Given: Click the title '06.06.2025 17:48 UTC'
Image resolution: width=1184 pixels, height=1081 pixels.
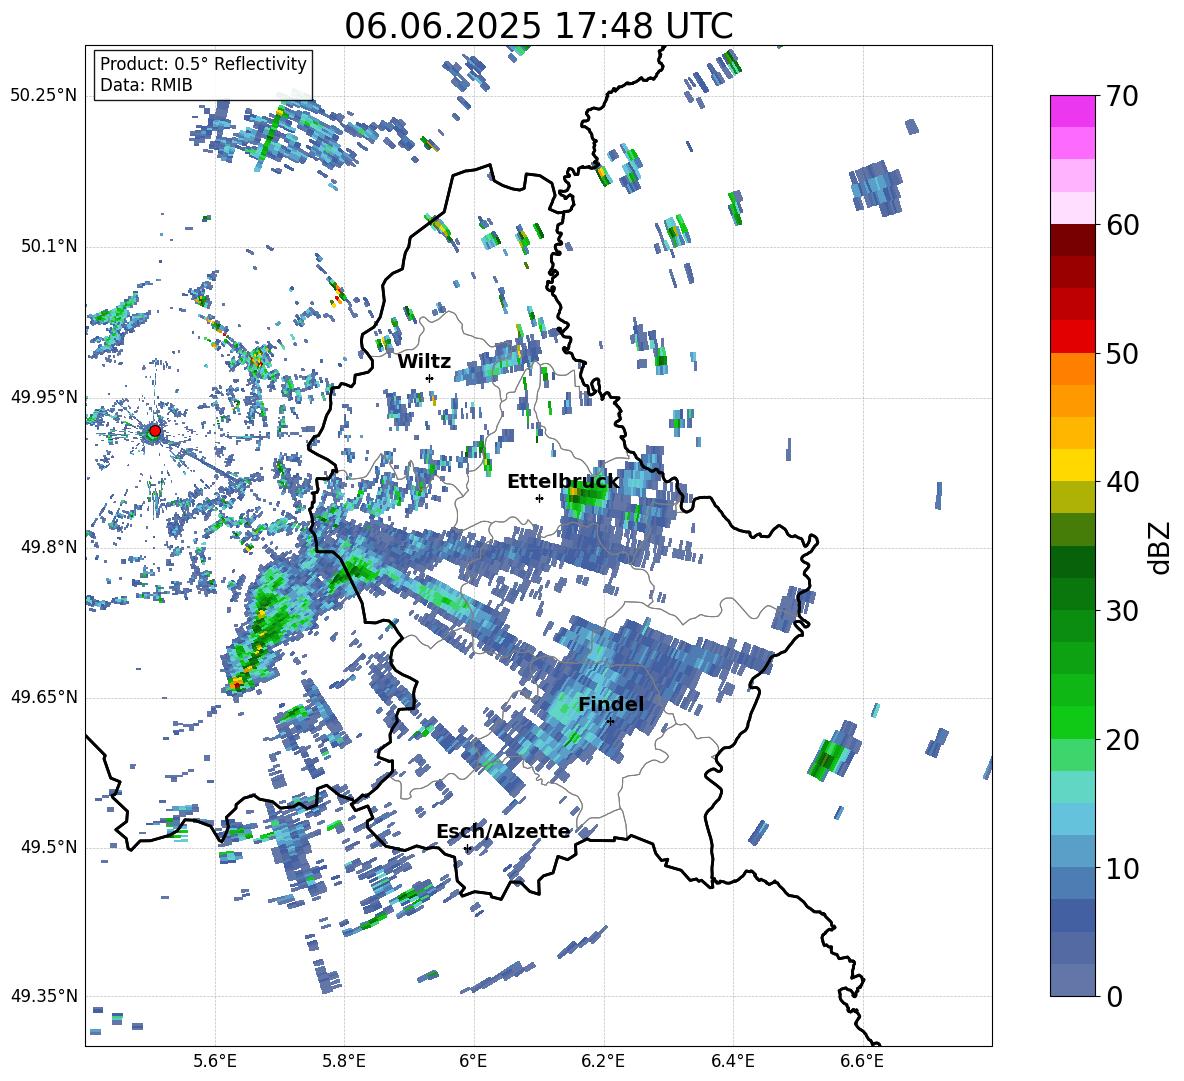Looking at the screenshot, I should tap(538, 26).
